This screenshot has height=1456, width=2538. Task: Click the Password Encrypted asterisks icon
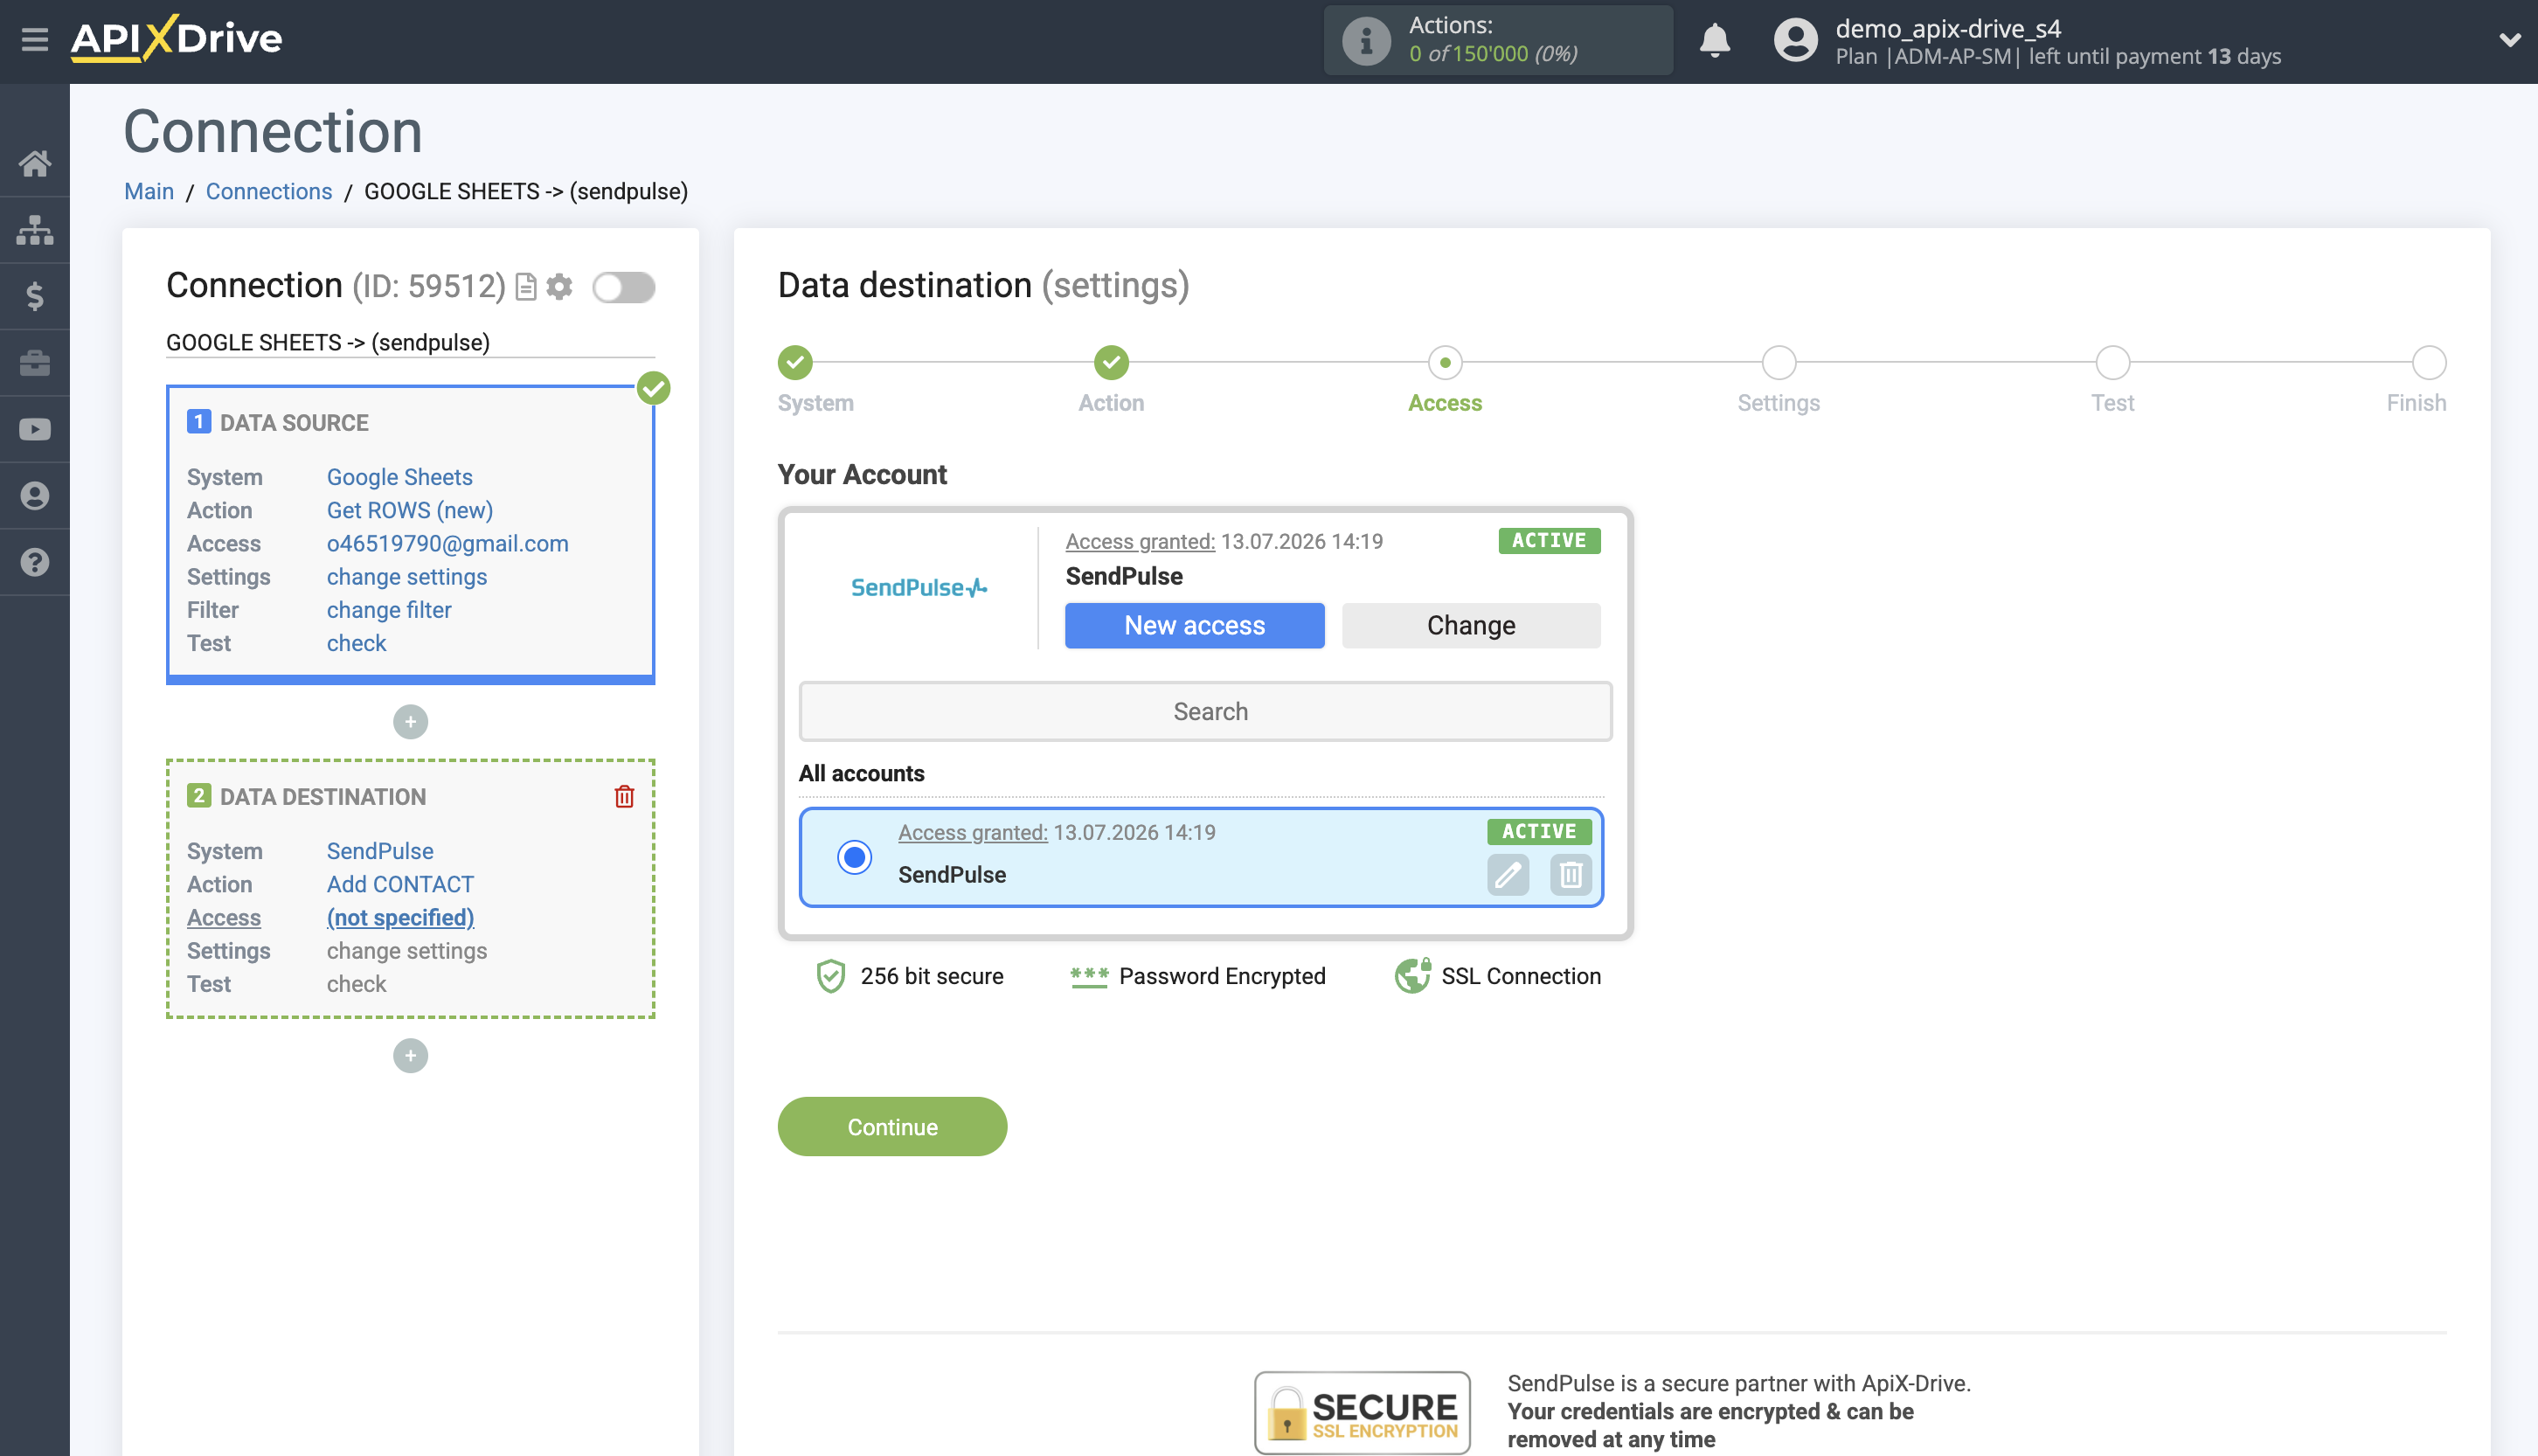pyautogui.click(x=1088, y=976)
